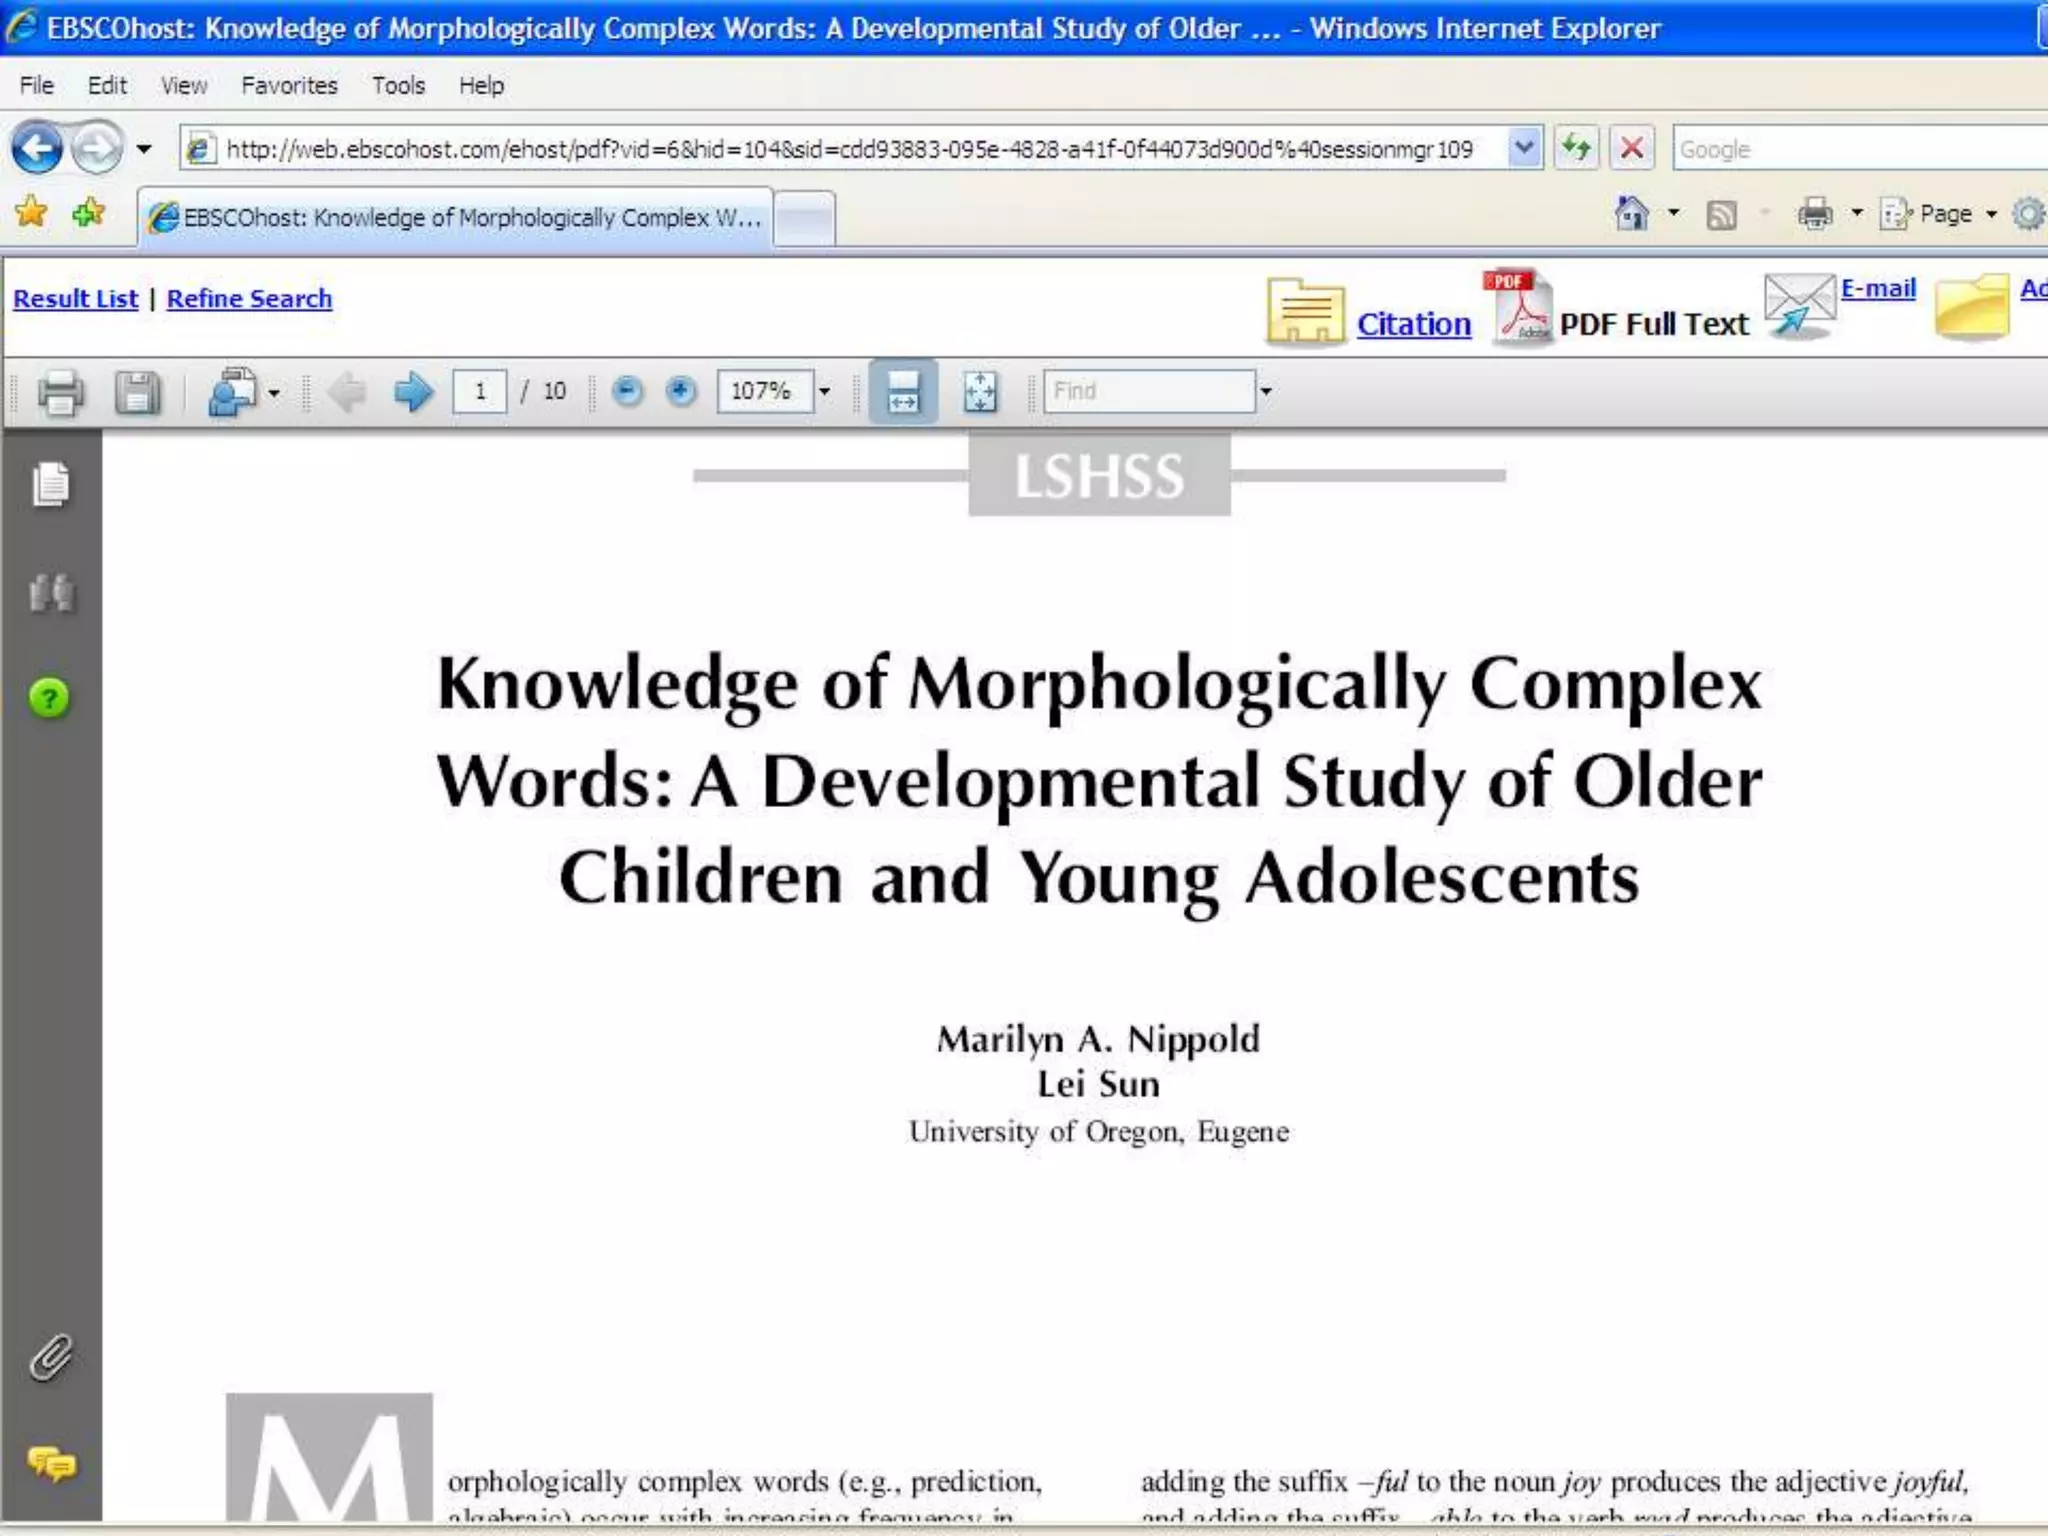Zoom out with the minus button

(627, 391)
